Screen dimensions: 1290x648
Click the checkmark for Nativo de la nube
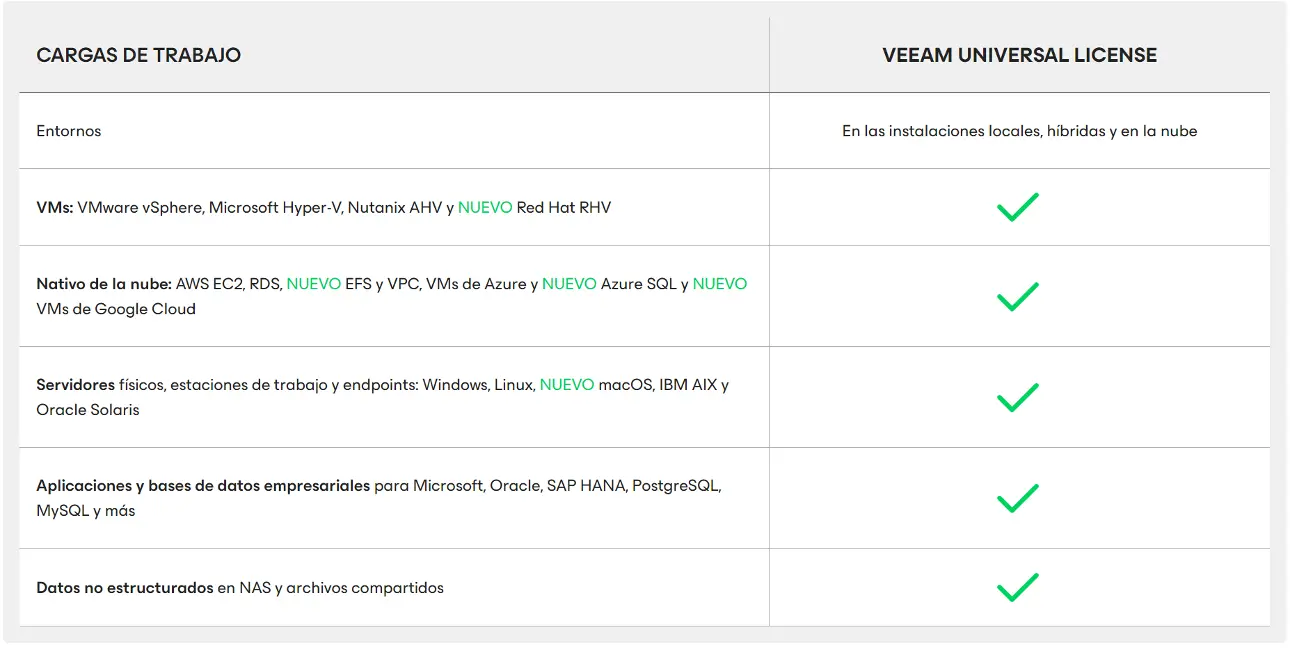1018,296
